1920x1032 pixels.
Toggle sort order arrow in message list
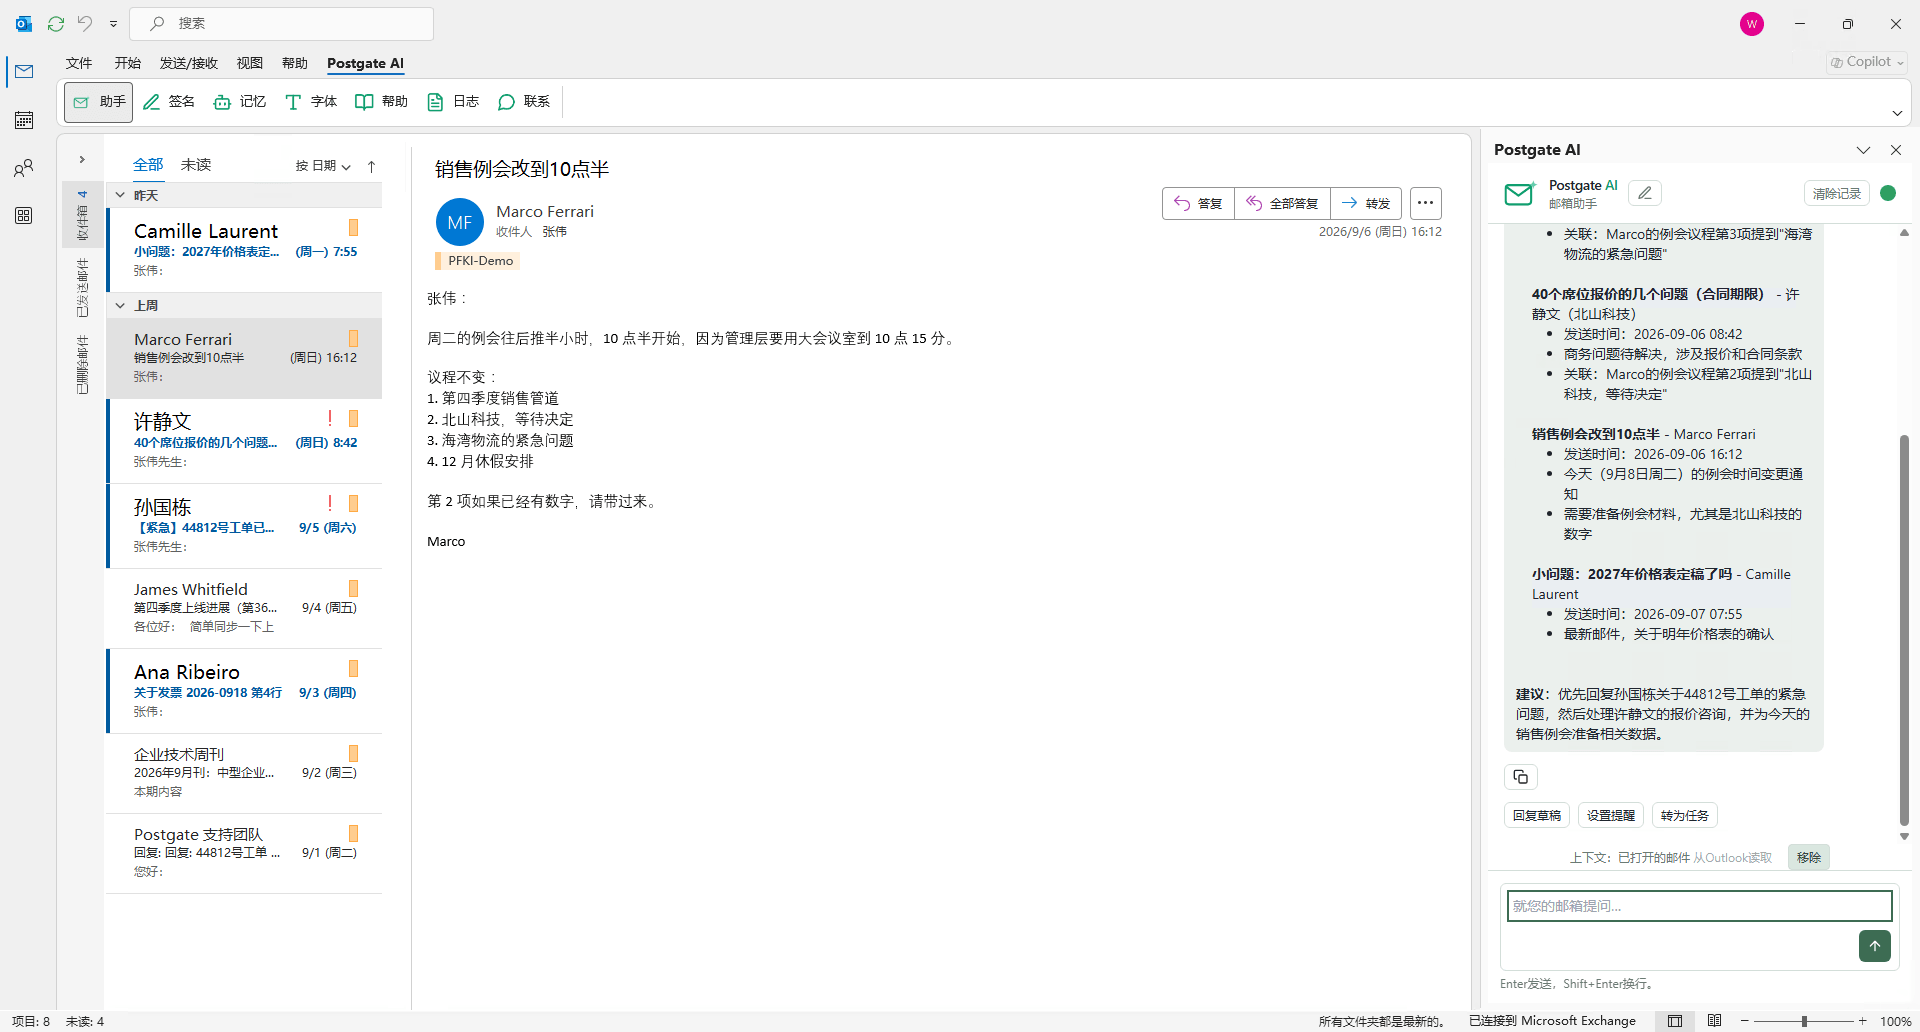(372, 166)
